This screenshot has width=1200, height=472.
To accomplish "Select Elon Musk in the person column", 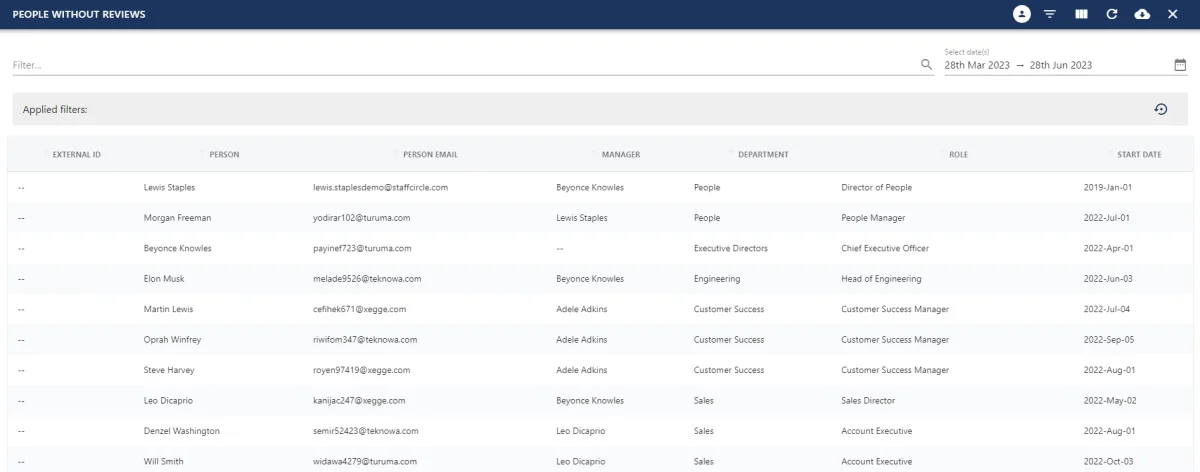I will pyautogui.click(x=164, y=279).
